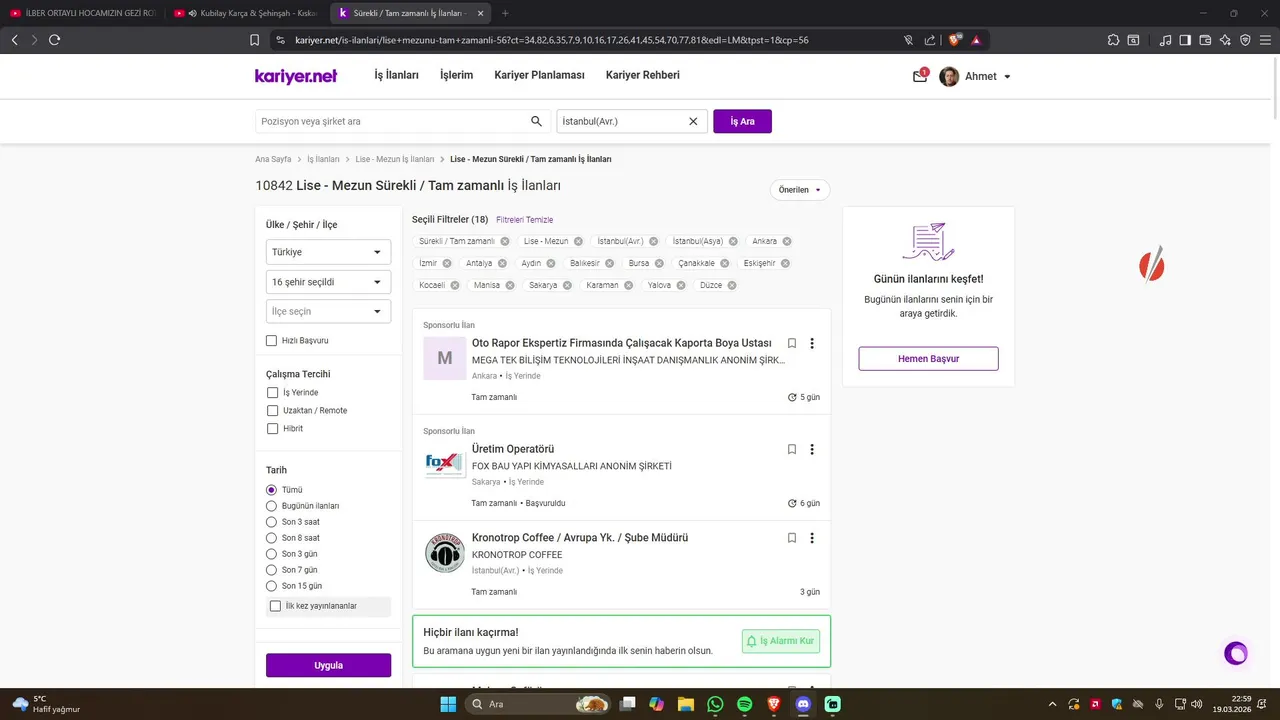Image resolution: width=1280 pixels, height=720 pixels.
Task: Check the Hibrit work preference
Action: [x=272, y=429]
